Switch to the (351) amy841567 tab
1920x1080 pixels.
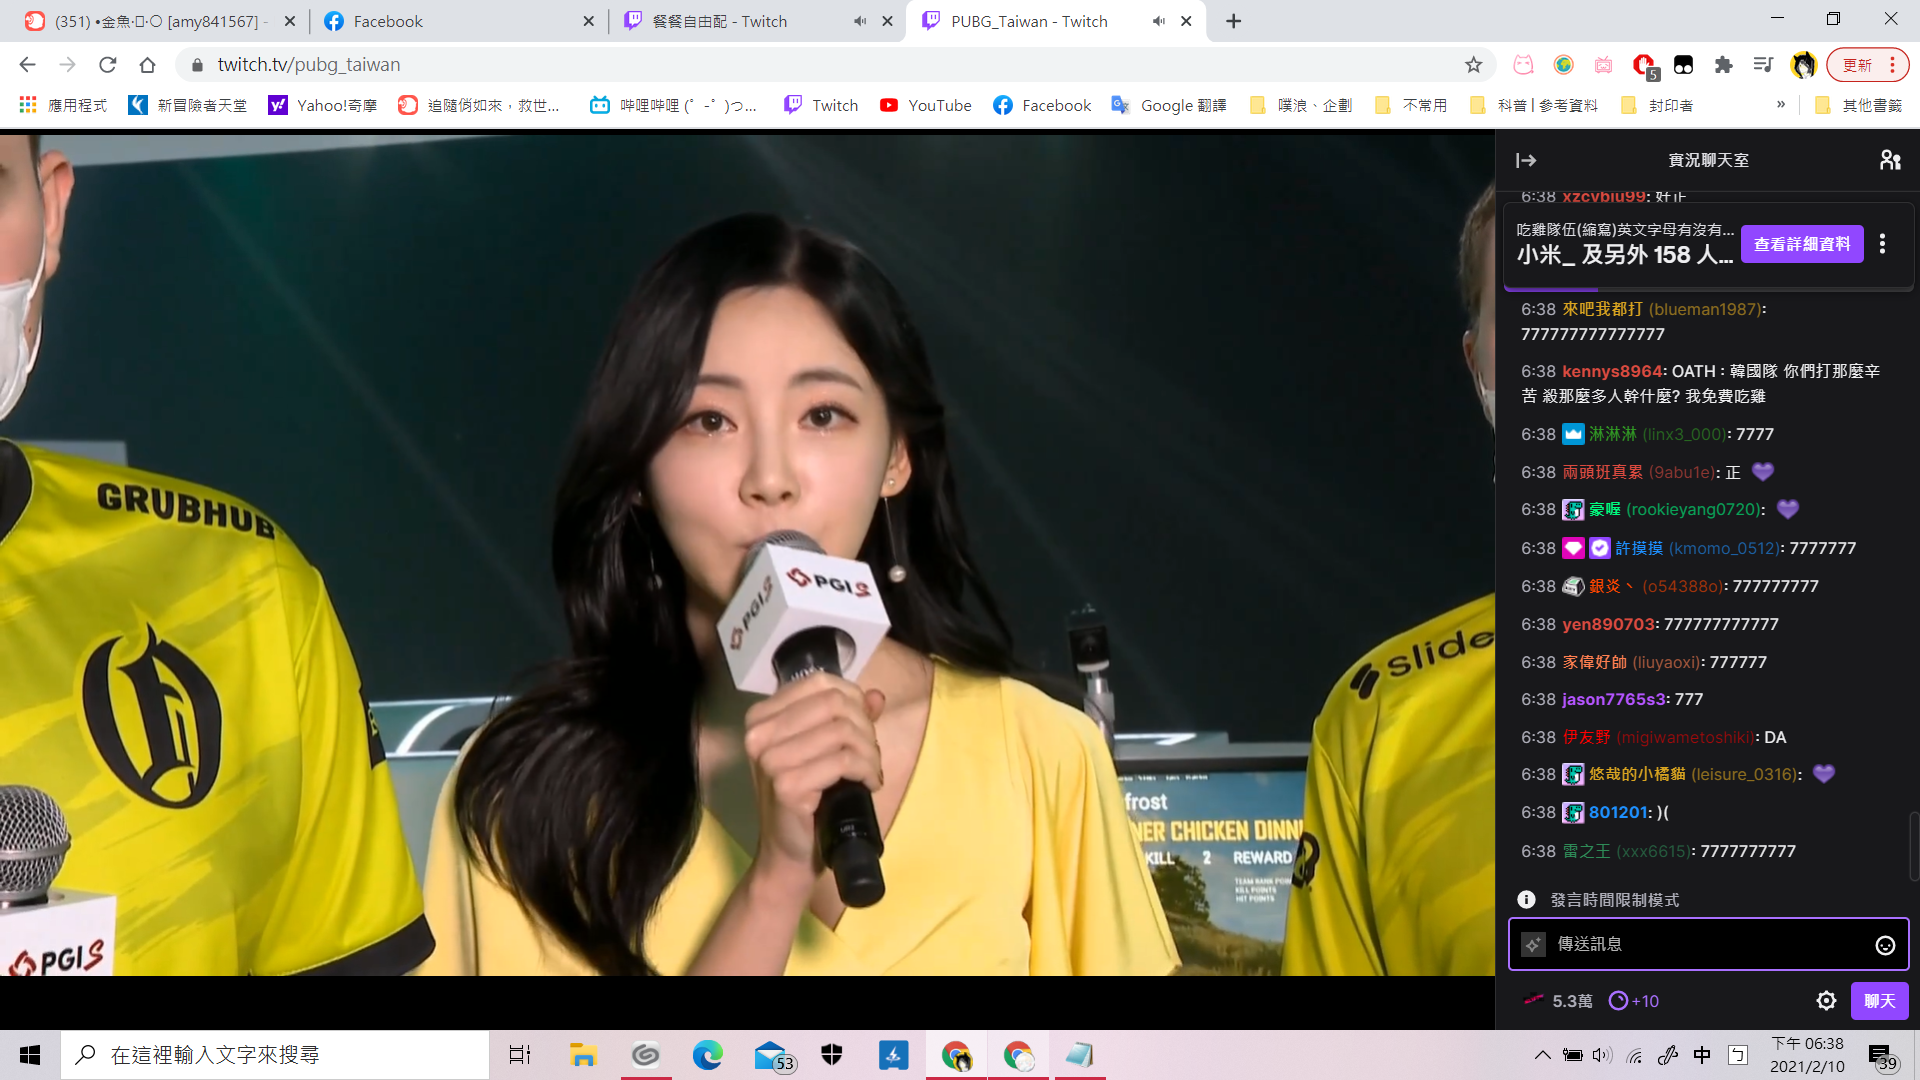160,21
